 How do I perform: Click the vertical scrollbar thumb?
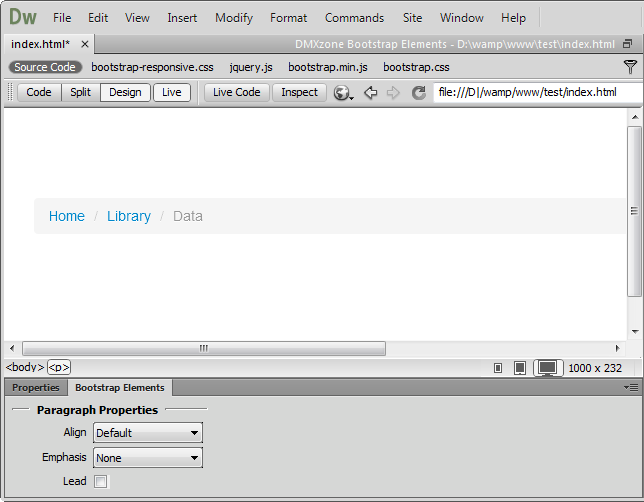tap(635, 211)
